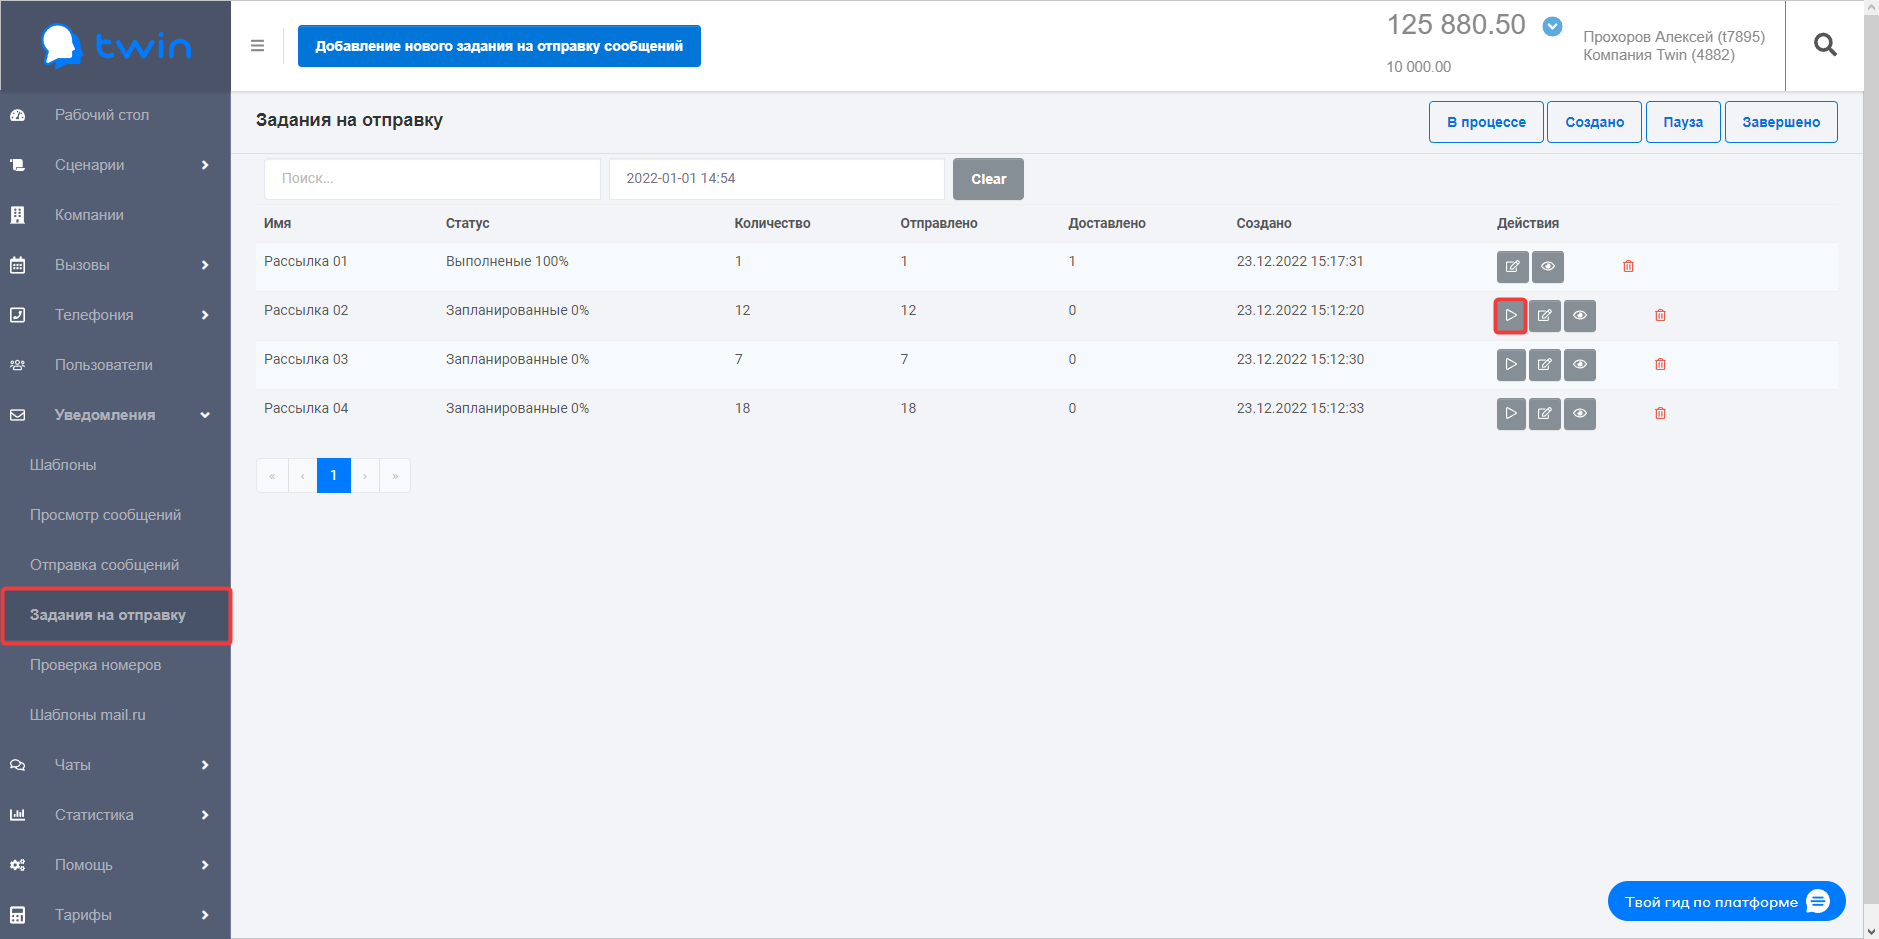The width and height of the screenshot is (1879, 939).
Task: Go to last page with » arrow
Action: [395, 476]
